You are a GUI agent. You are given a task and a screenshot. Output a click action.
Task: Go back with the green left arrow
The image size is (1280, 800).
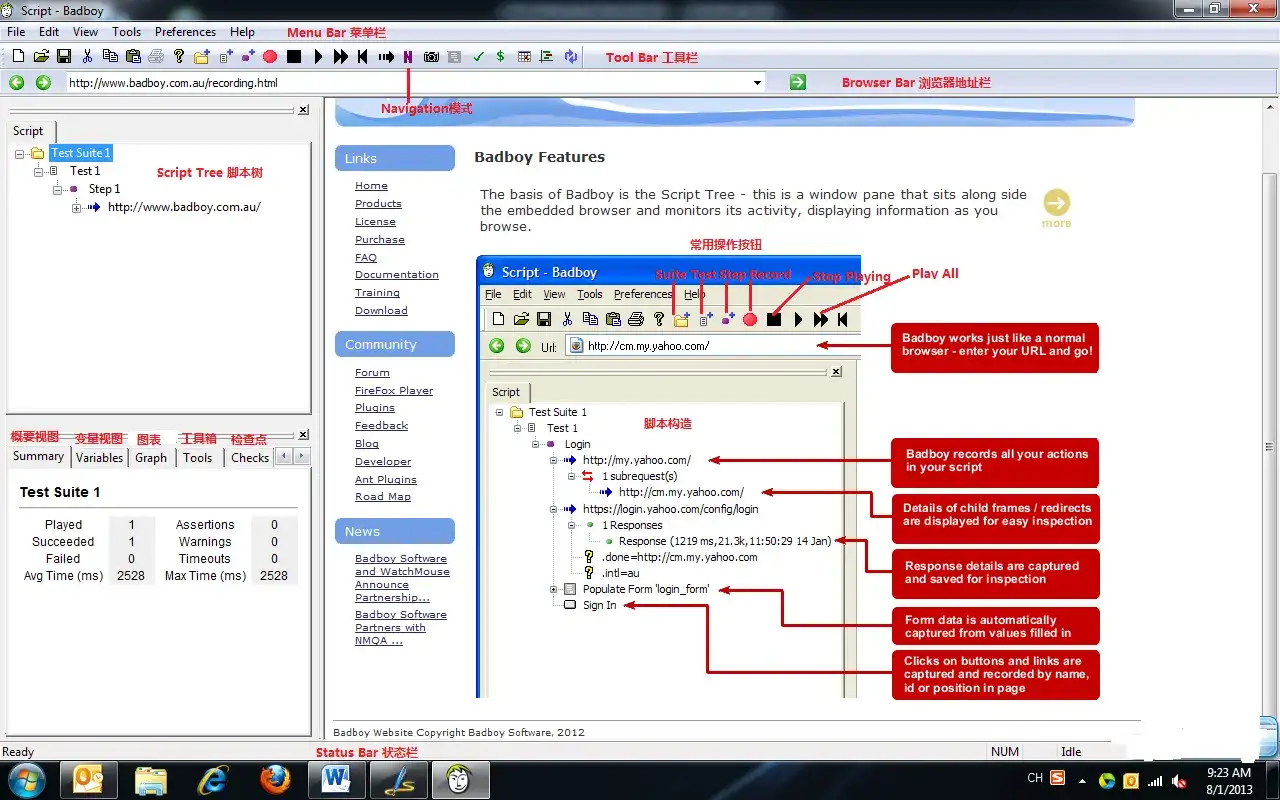pos(17,83)
